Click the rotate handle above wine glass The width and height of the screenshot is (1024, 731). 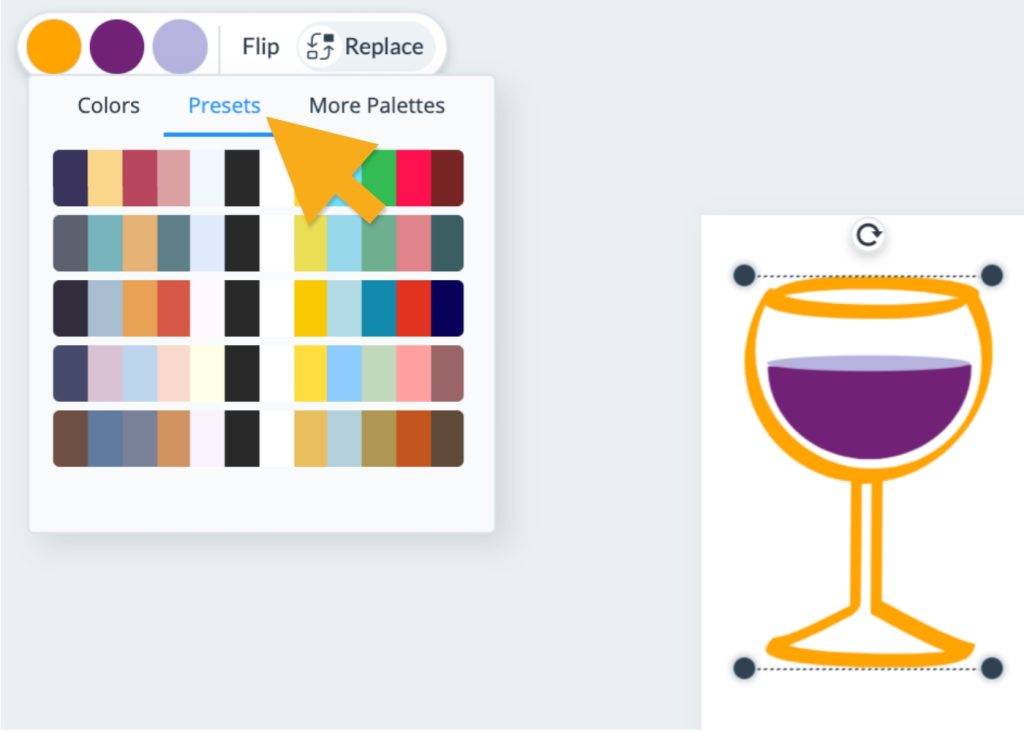click(869, 235)
